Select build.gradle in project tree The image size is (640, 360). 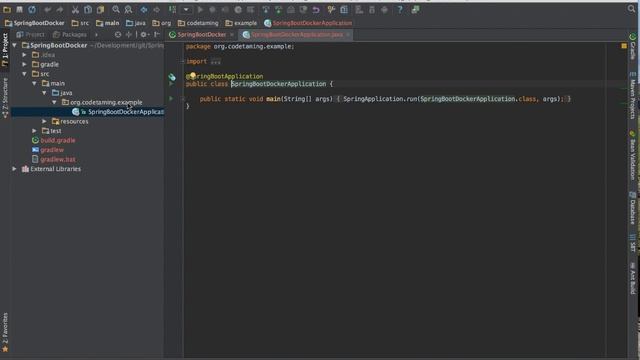[58, 140]
